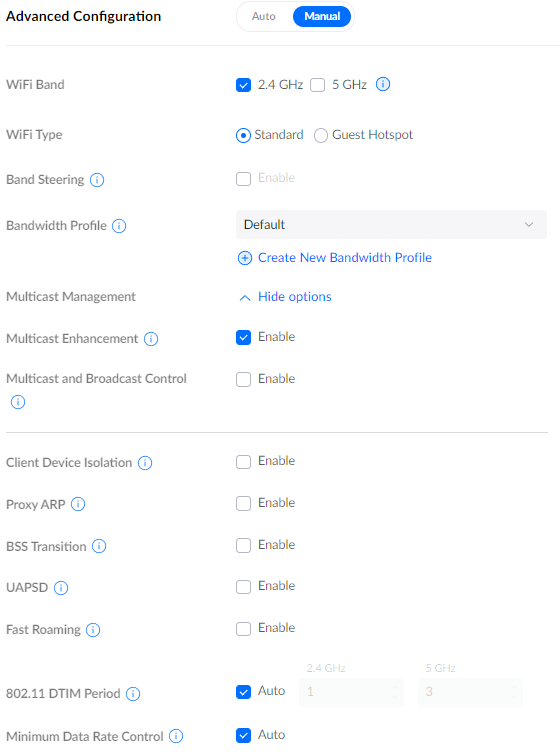Show the Fast Roaming info icon
This screenshot has height=756, width=560.
[93, 630]
